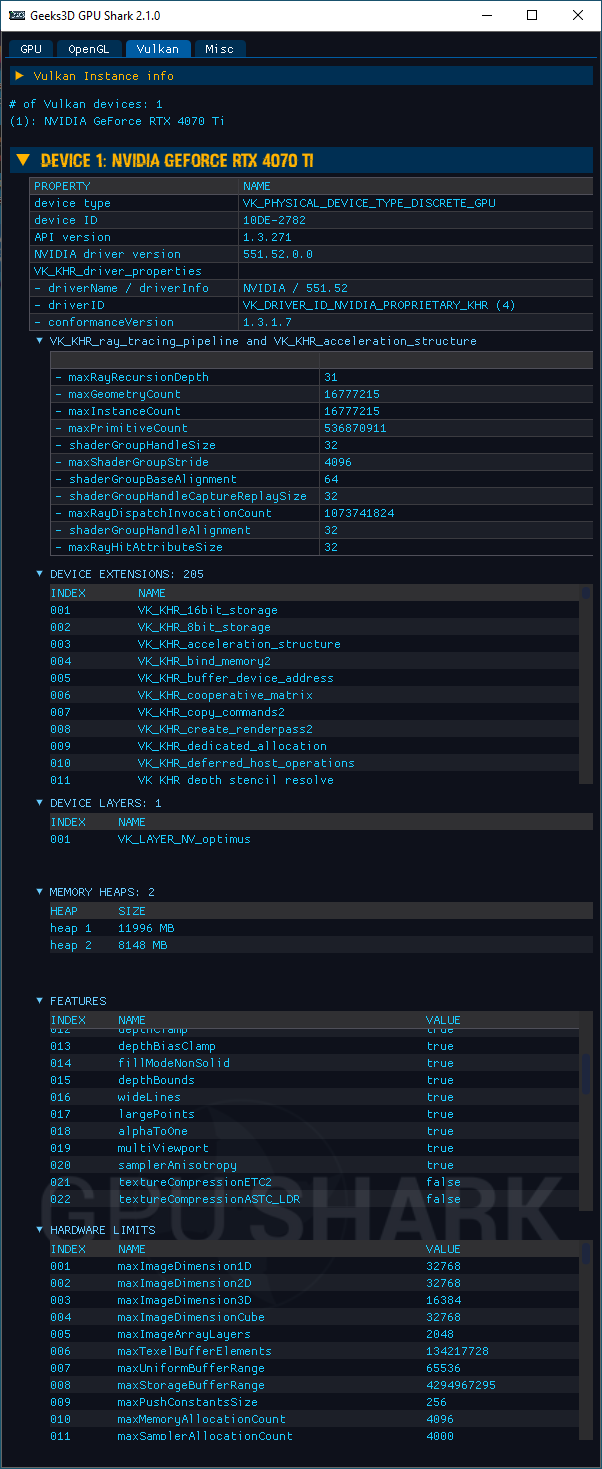Expand the Vulkan Instance info section
This screenshot has width=602, height=1469.
tap(19, 76)
